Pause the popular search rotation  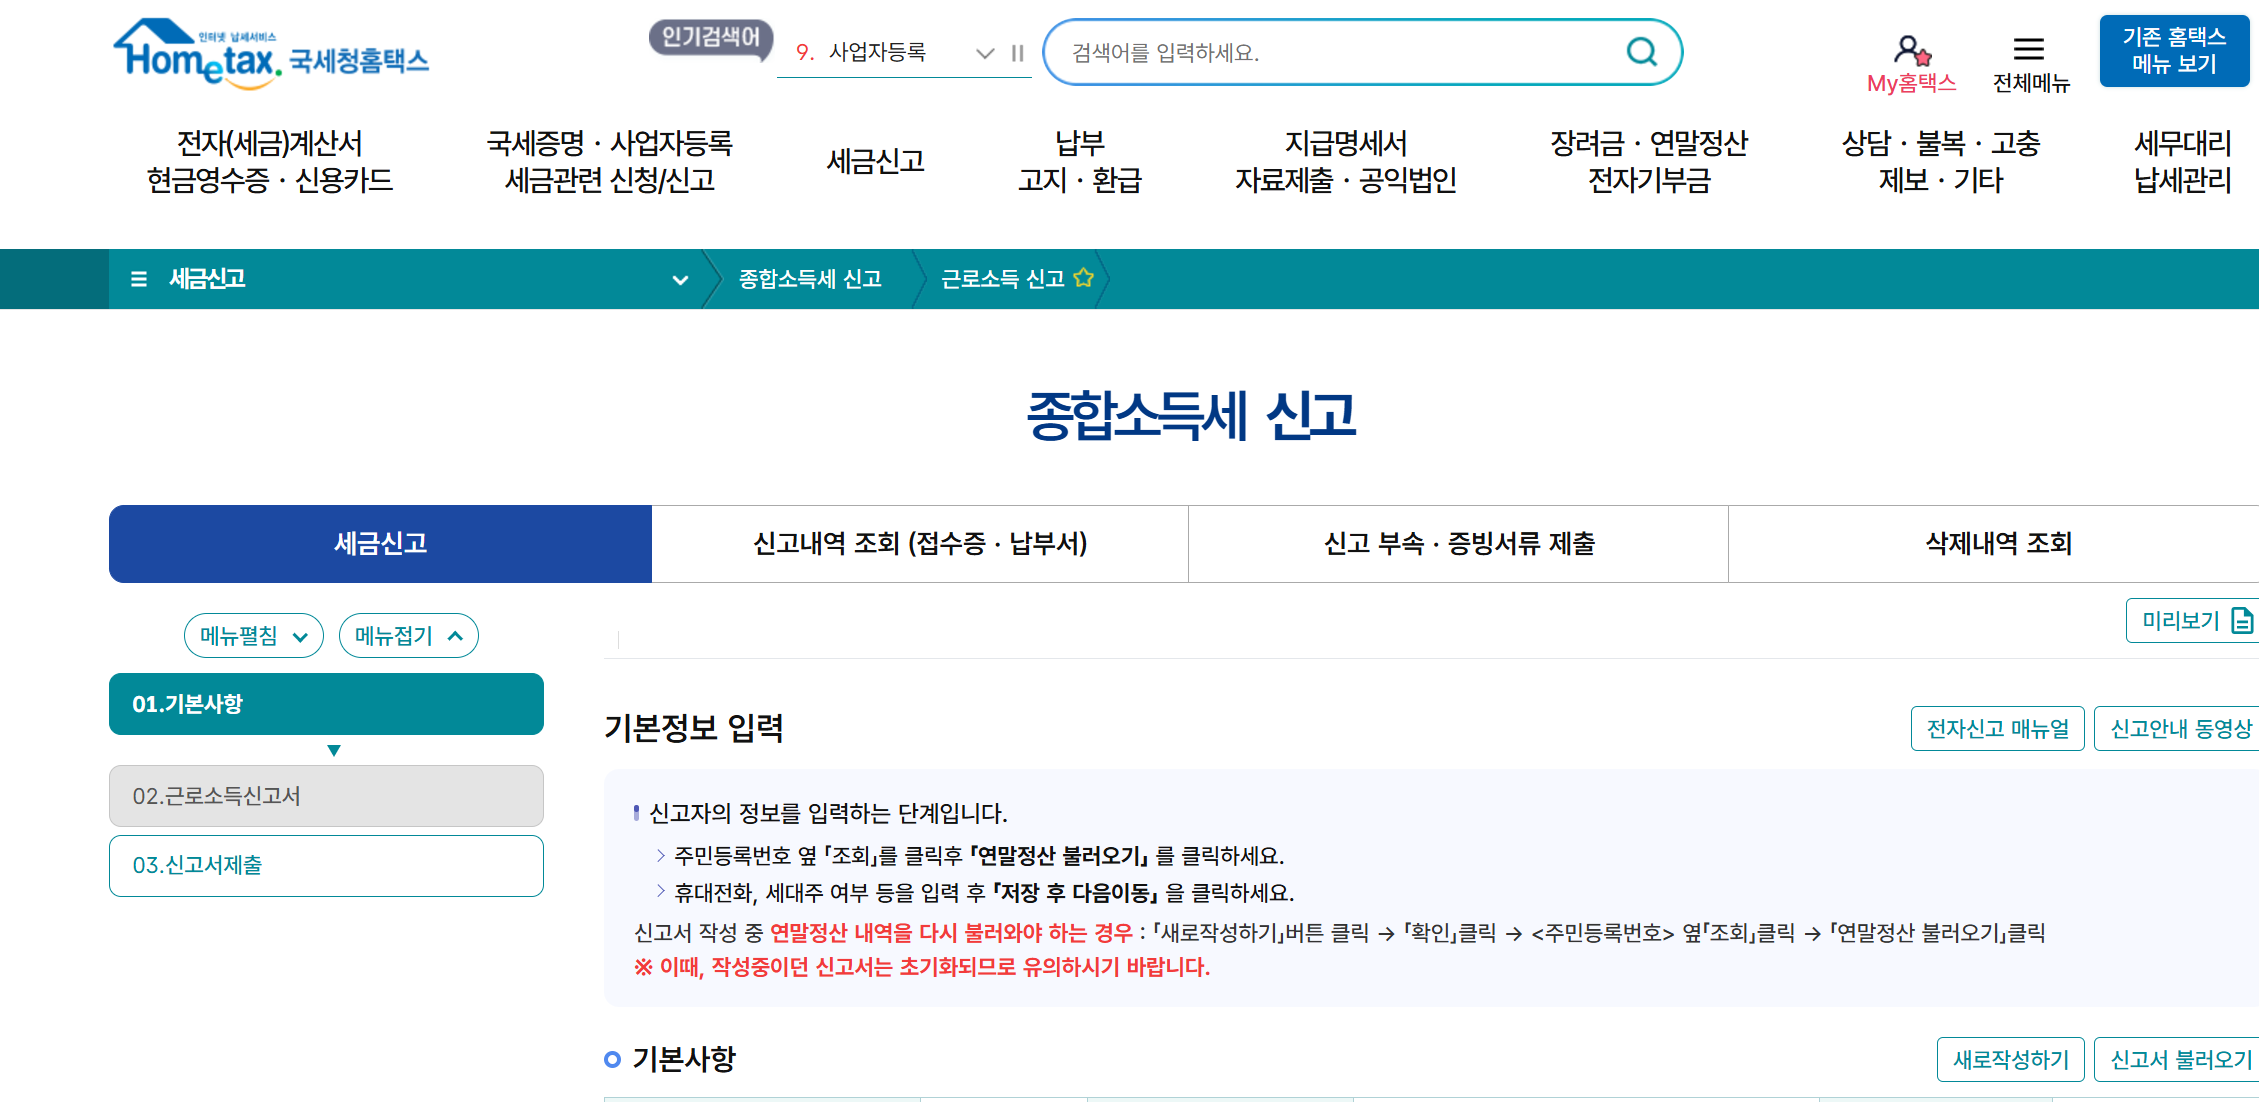click(x=1017, y=53)
